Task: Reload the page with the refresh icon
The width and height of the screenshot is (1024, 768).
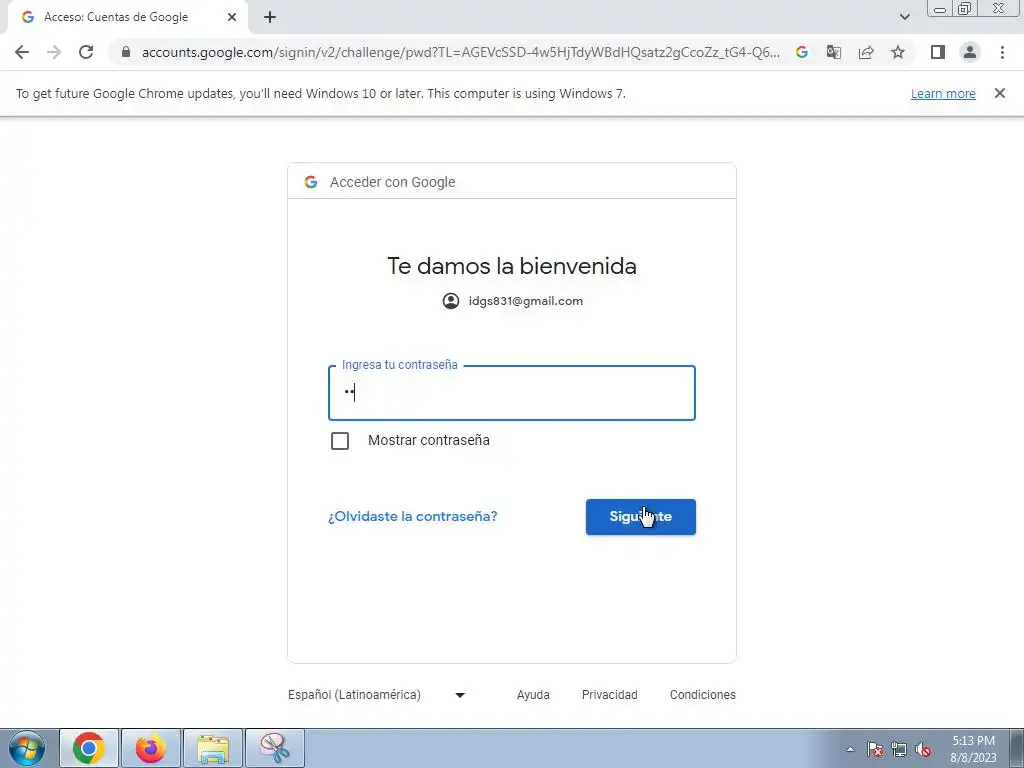Action: point(86,52)
